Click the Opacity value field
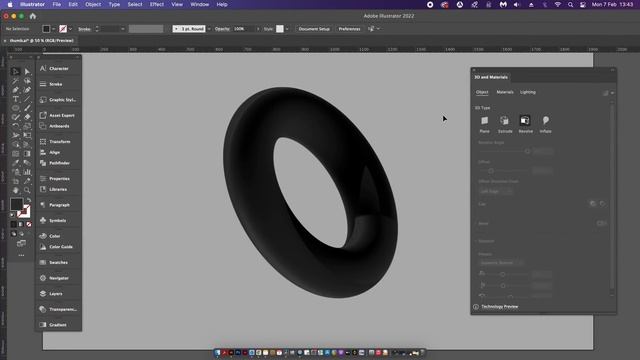This screenshot has height=360, width=640. point(244,29)
